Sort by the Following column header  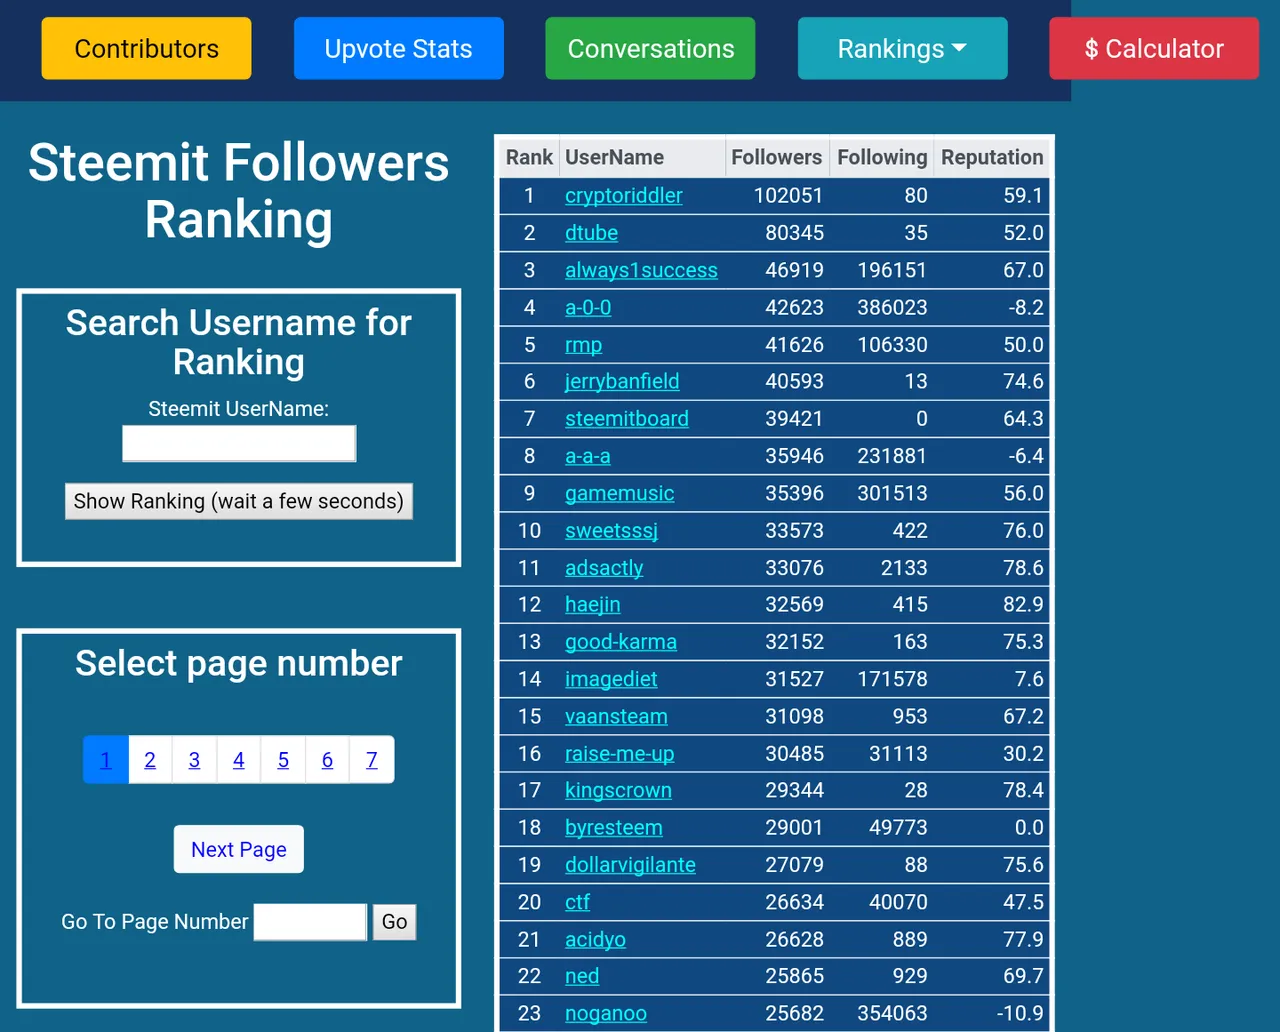[882, 157]
